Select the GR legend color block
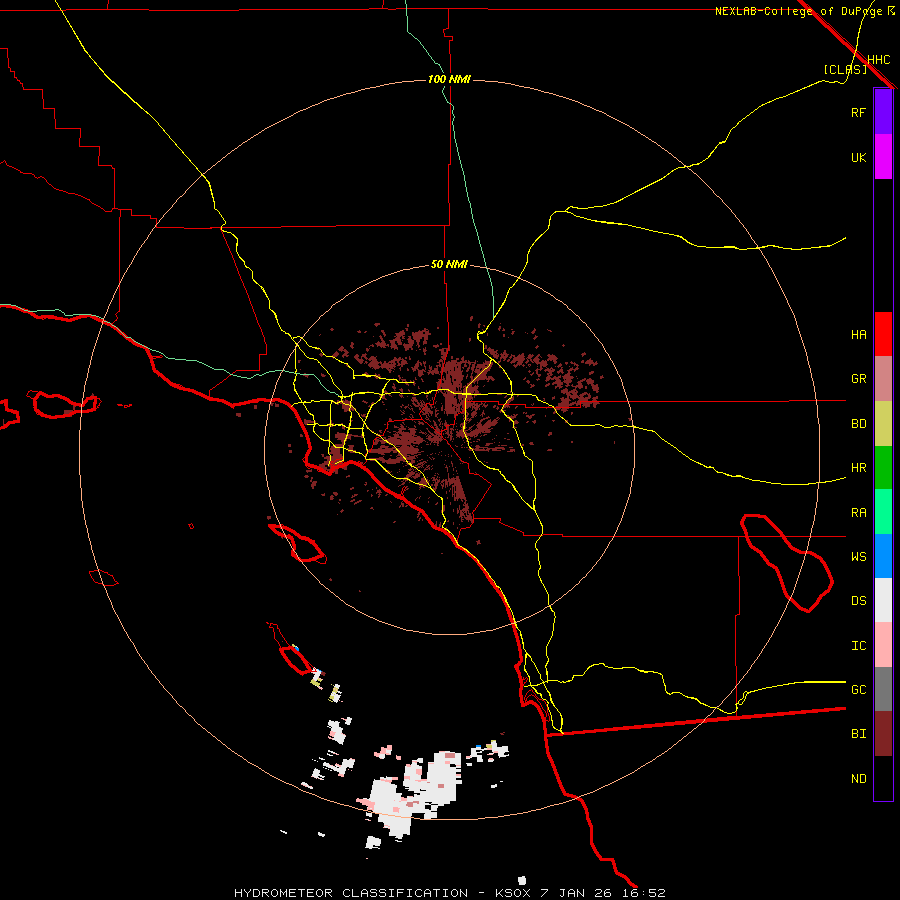This screenshot has height=900, width=900. click(x=883, y=378)
